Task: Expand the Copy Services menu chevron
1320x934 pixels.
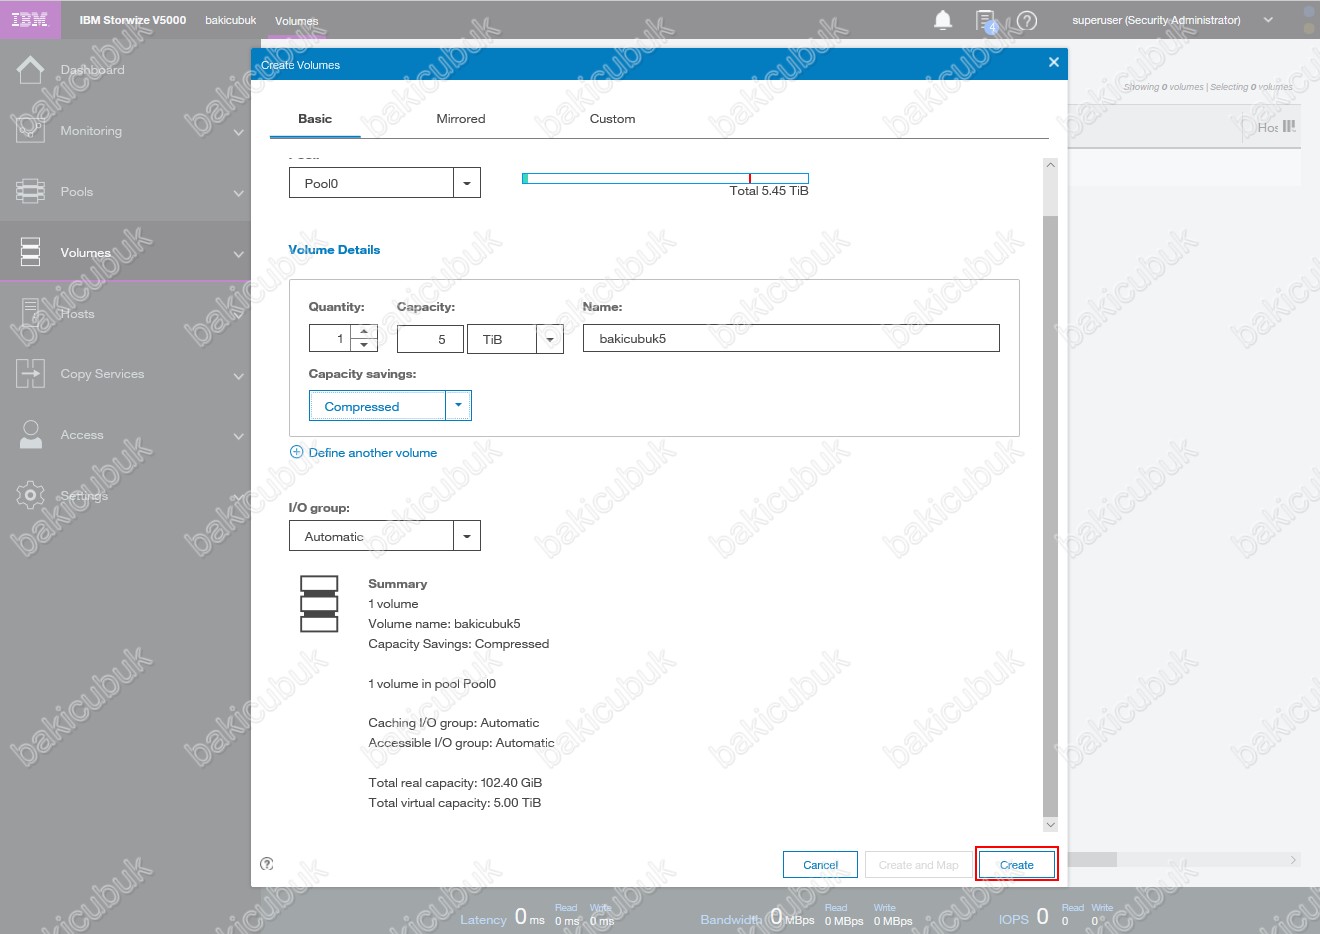Action: [x=238, y=376]
